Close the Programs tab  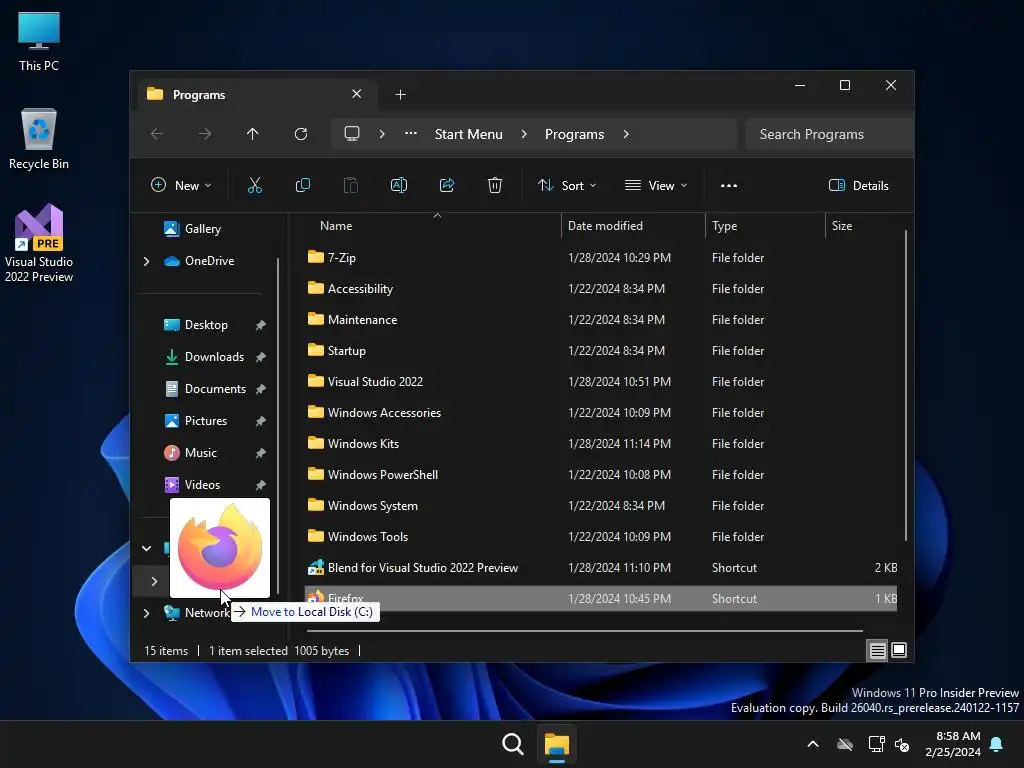point(357,94)
